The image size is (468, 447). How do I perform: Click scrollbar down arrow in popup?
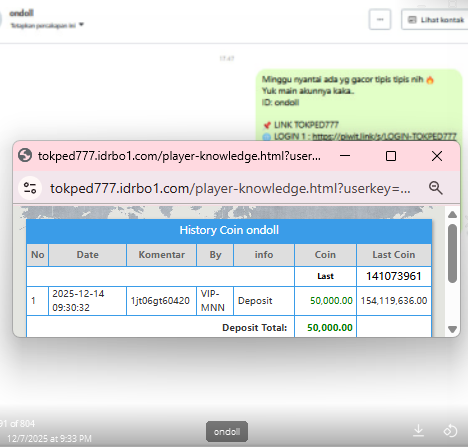[x=452, y=329]
